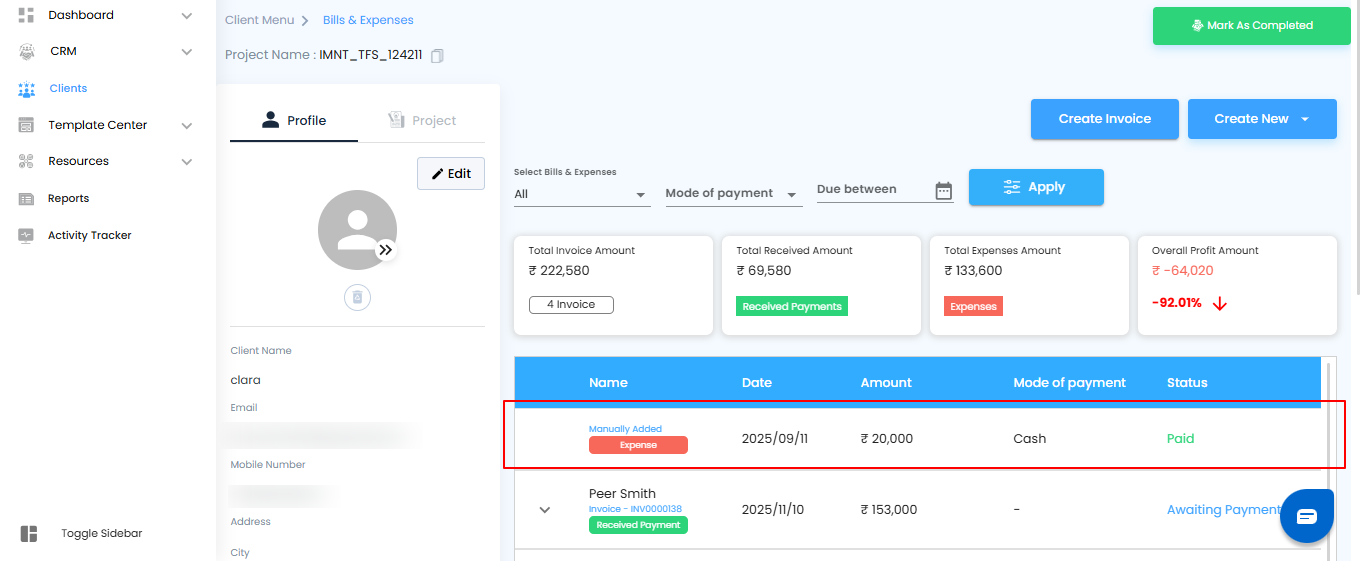Switch to the Project tab
The image size is (1365, 561).
pos(422,120)
